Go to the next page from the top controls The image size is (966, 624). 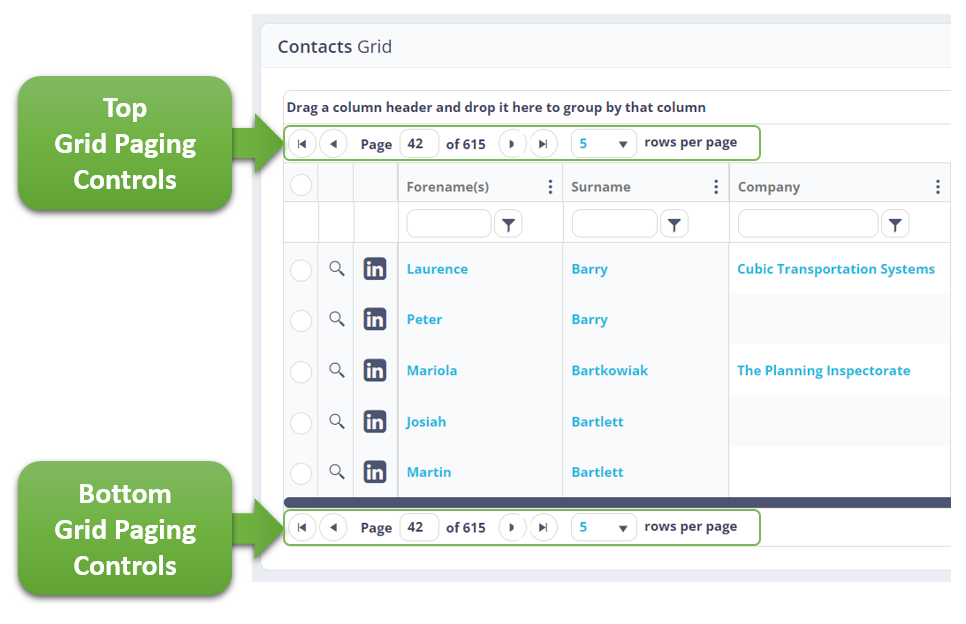point(512,143)
